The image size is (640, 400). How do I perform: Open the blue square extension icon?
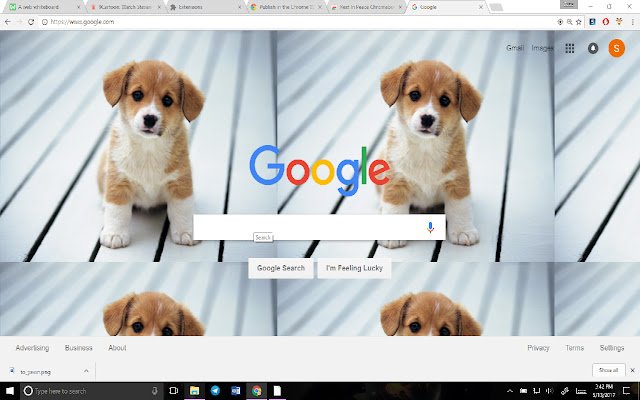(x=592, y=22)
